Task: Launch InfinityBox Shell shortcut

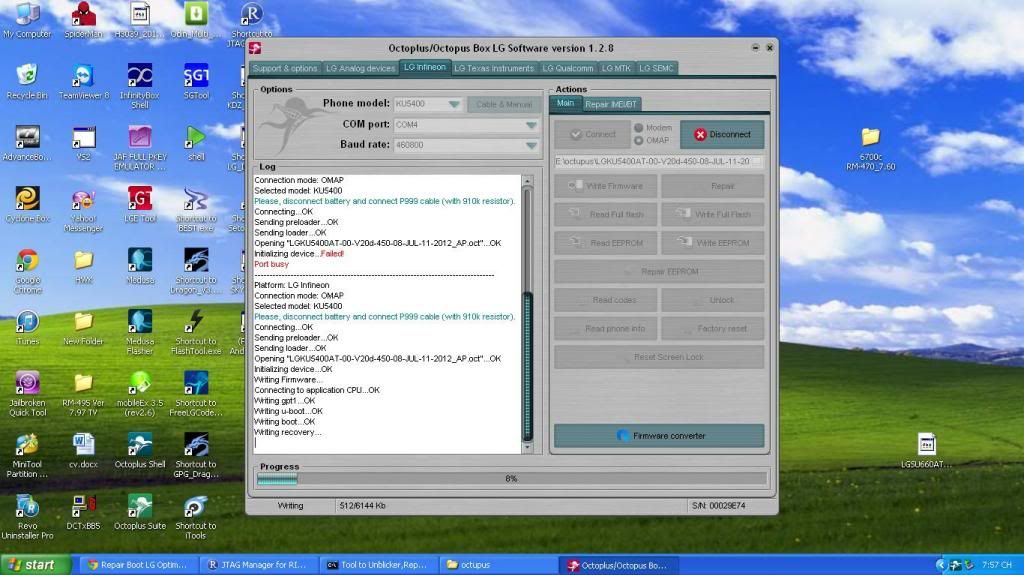Action: click(x=140, y=85)
